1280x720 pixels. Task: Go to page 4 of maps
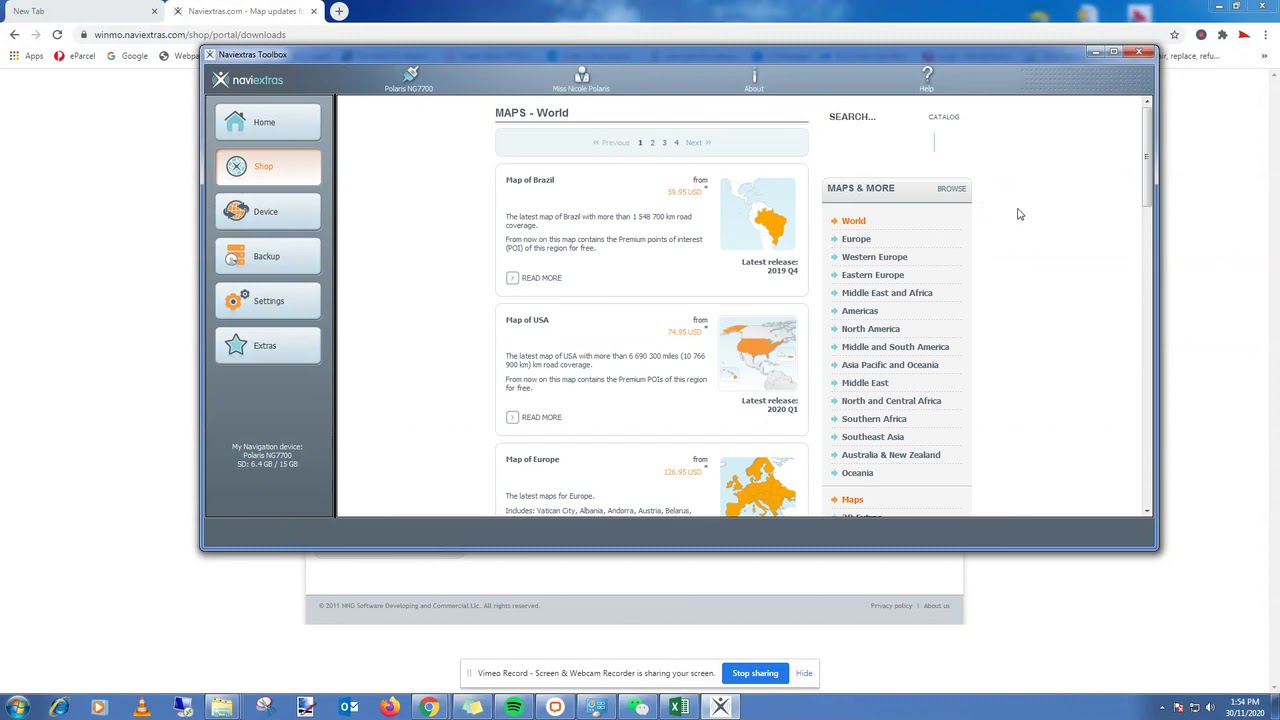(676, 143)
